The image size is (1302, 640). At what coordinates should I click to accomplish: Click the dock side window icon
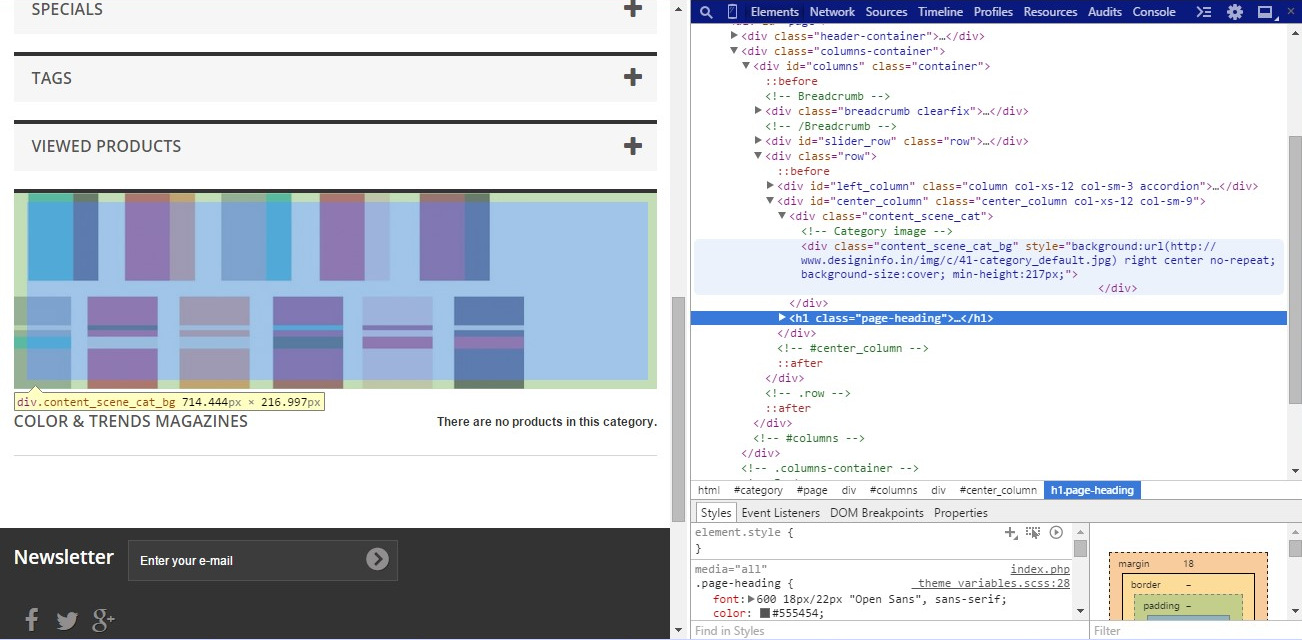click(x=1265, y=12)
